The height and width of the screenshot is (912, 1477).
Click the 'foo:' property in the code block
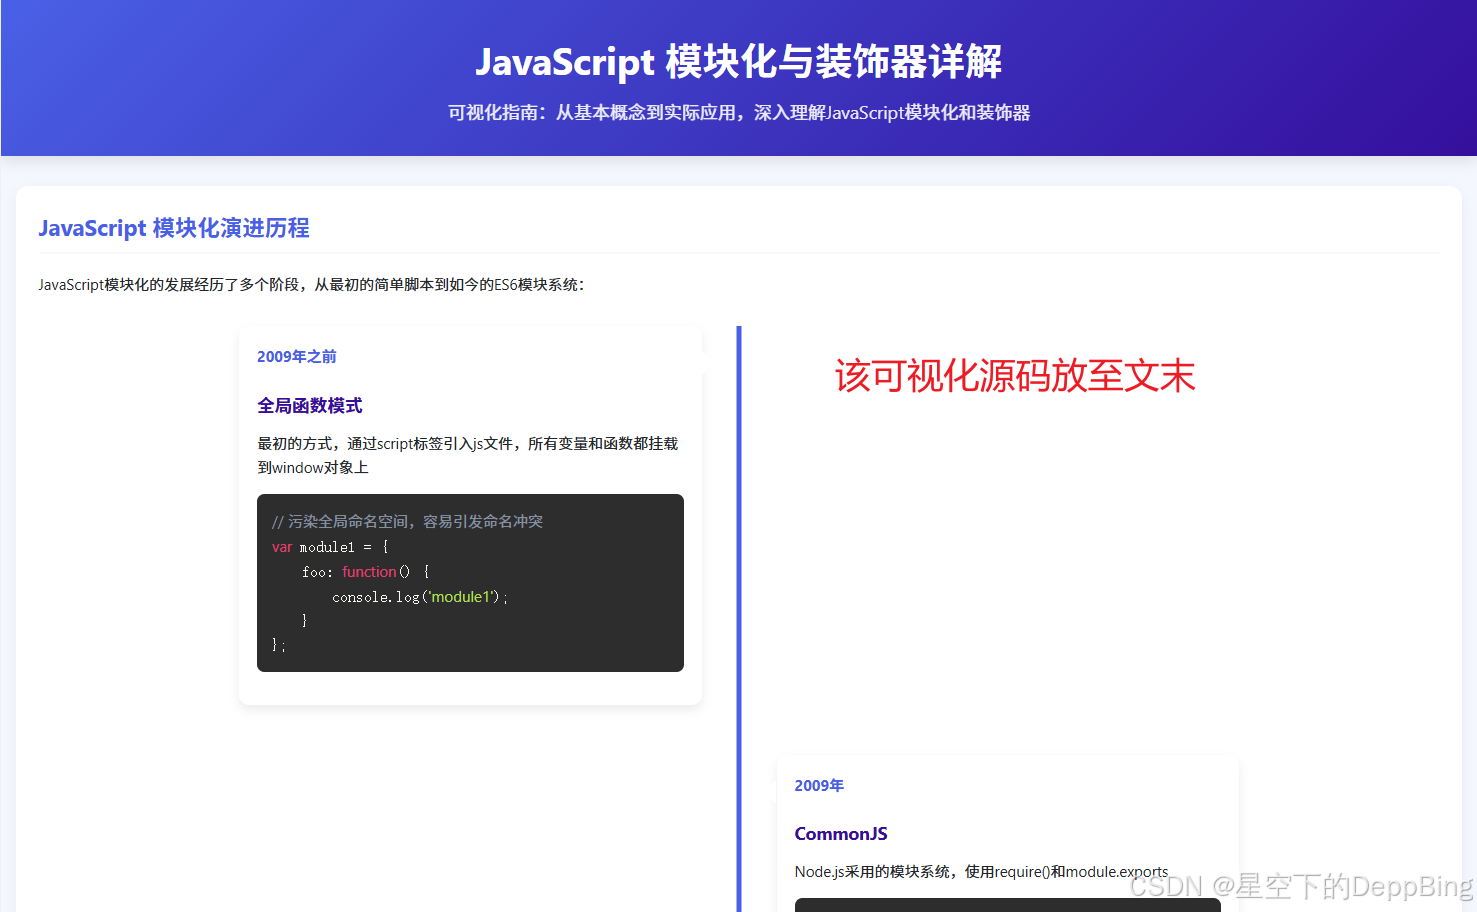click(317, 572)
